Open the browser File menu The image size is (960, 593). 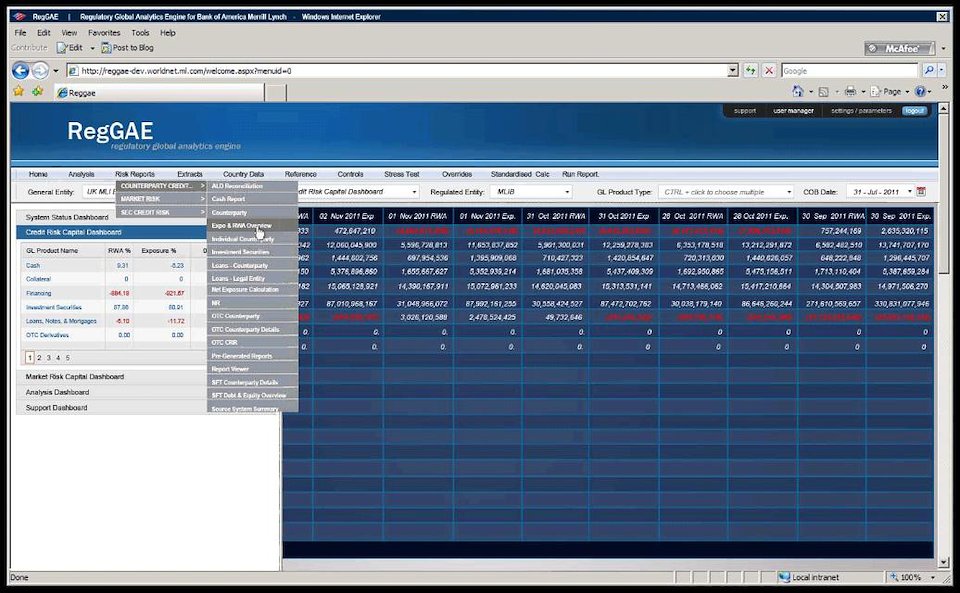tap(20, 33)
